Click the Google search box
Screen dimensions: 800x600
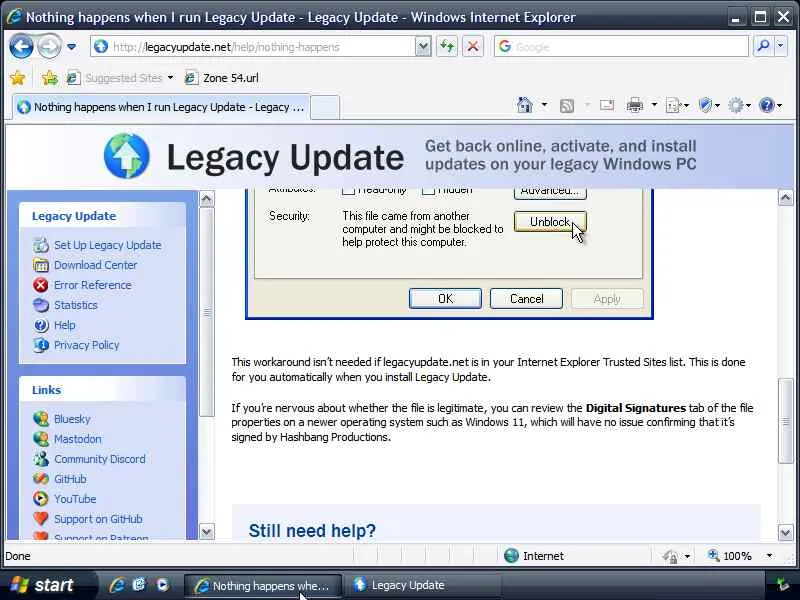pyautogui.click(x=621, y=47)
